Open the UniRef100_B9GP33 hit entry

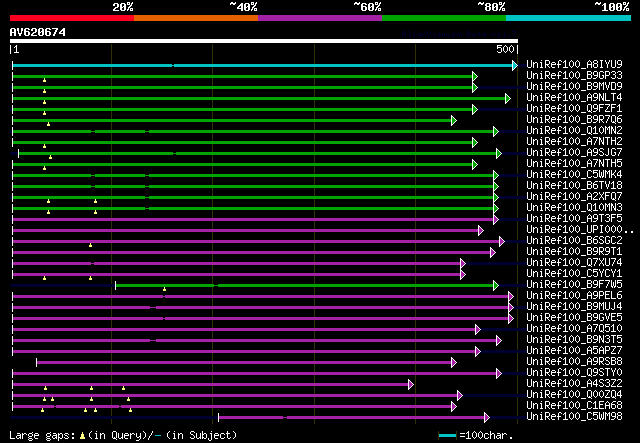click(574, 75)
